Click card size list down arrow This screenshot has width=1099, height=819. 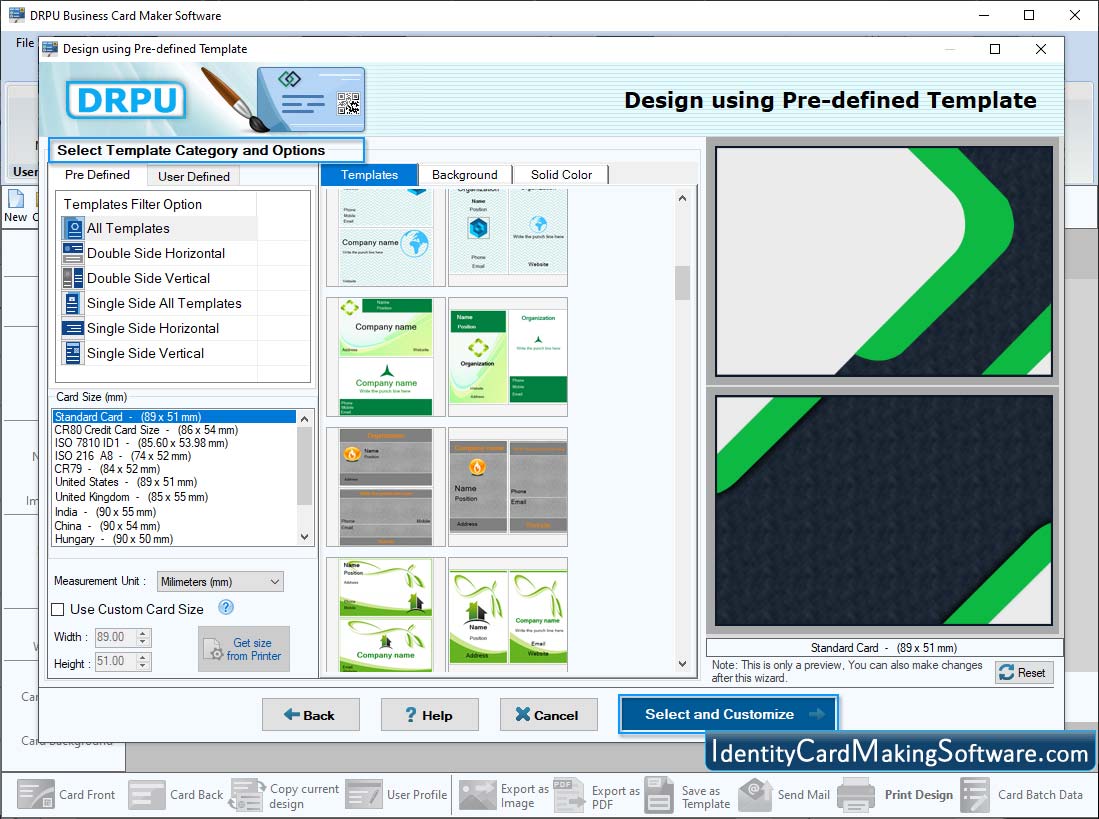304,537
